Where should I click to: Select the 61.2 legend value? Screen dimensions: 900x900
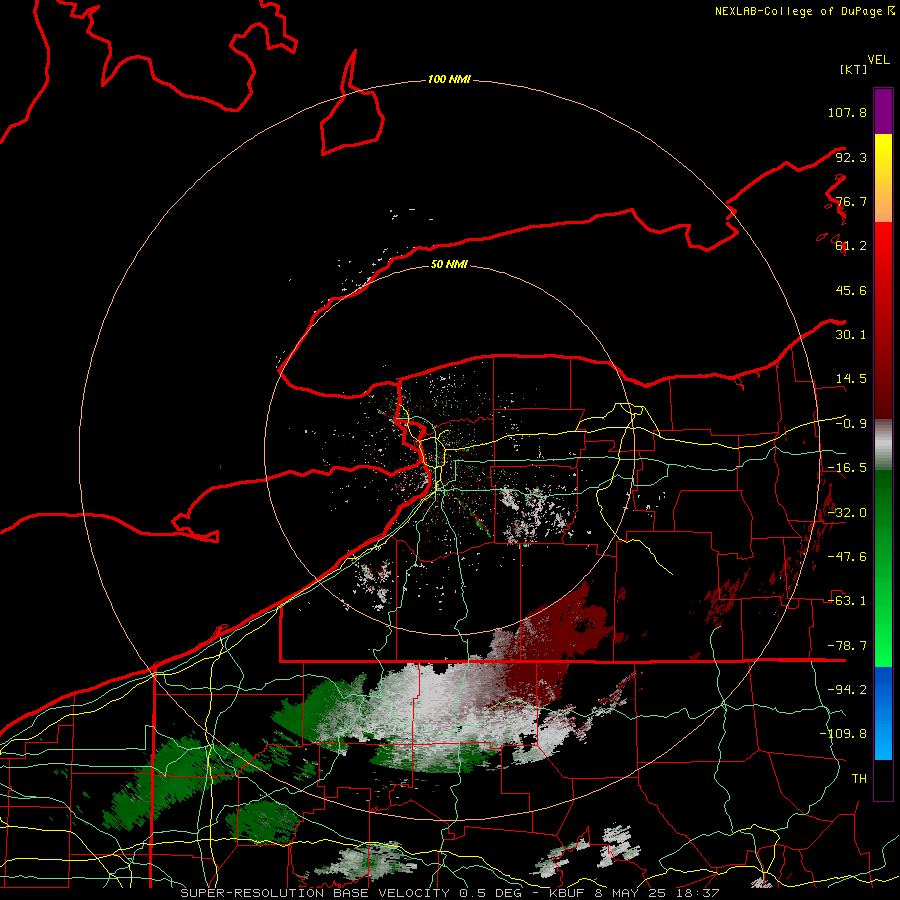tap(851, 246)
